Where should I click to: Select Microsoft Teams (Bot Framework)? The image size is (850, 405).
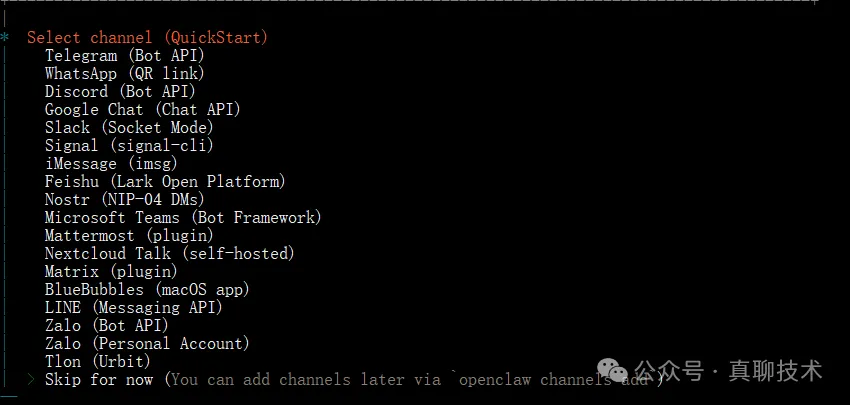(183, 218)
